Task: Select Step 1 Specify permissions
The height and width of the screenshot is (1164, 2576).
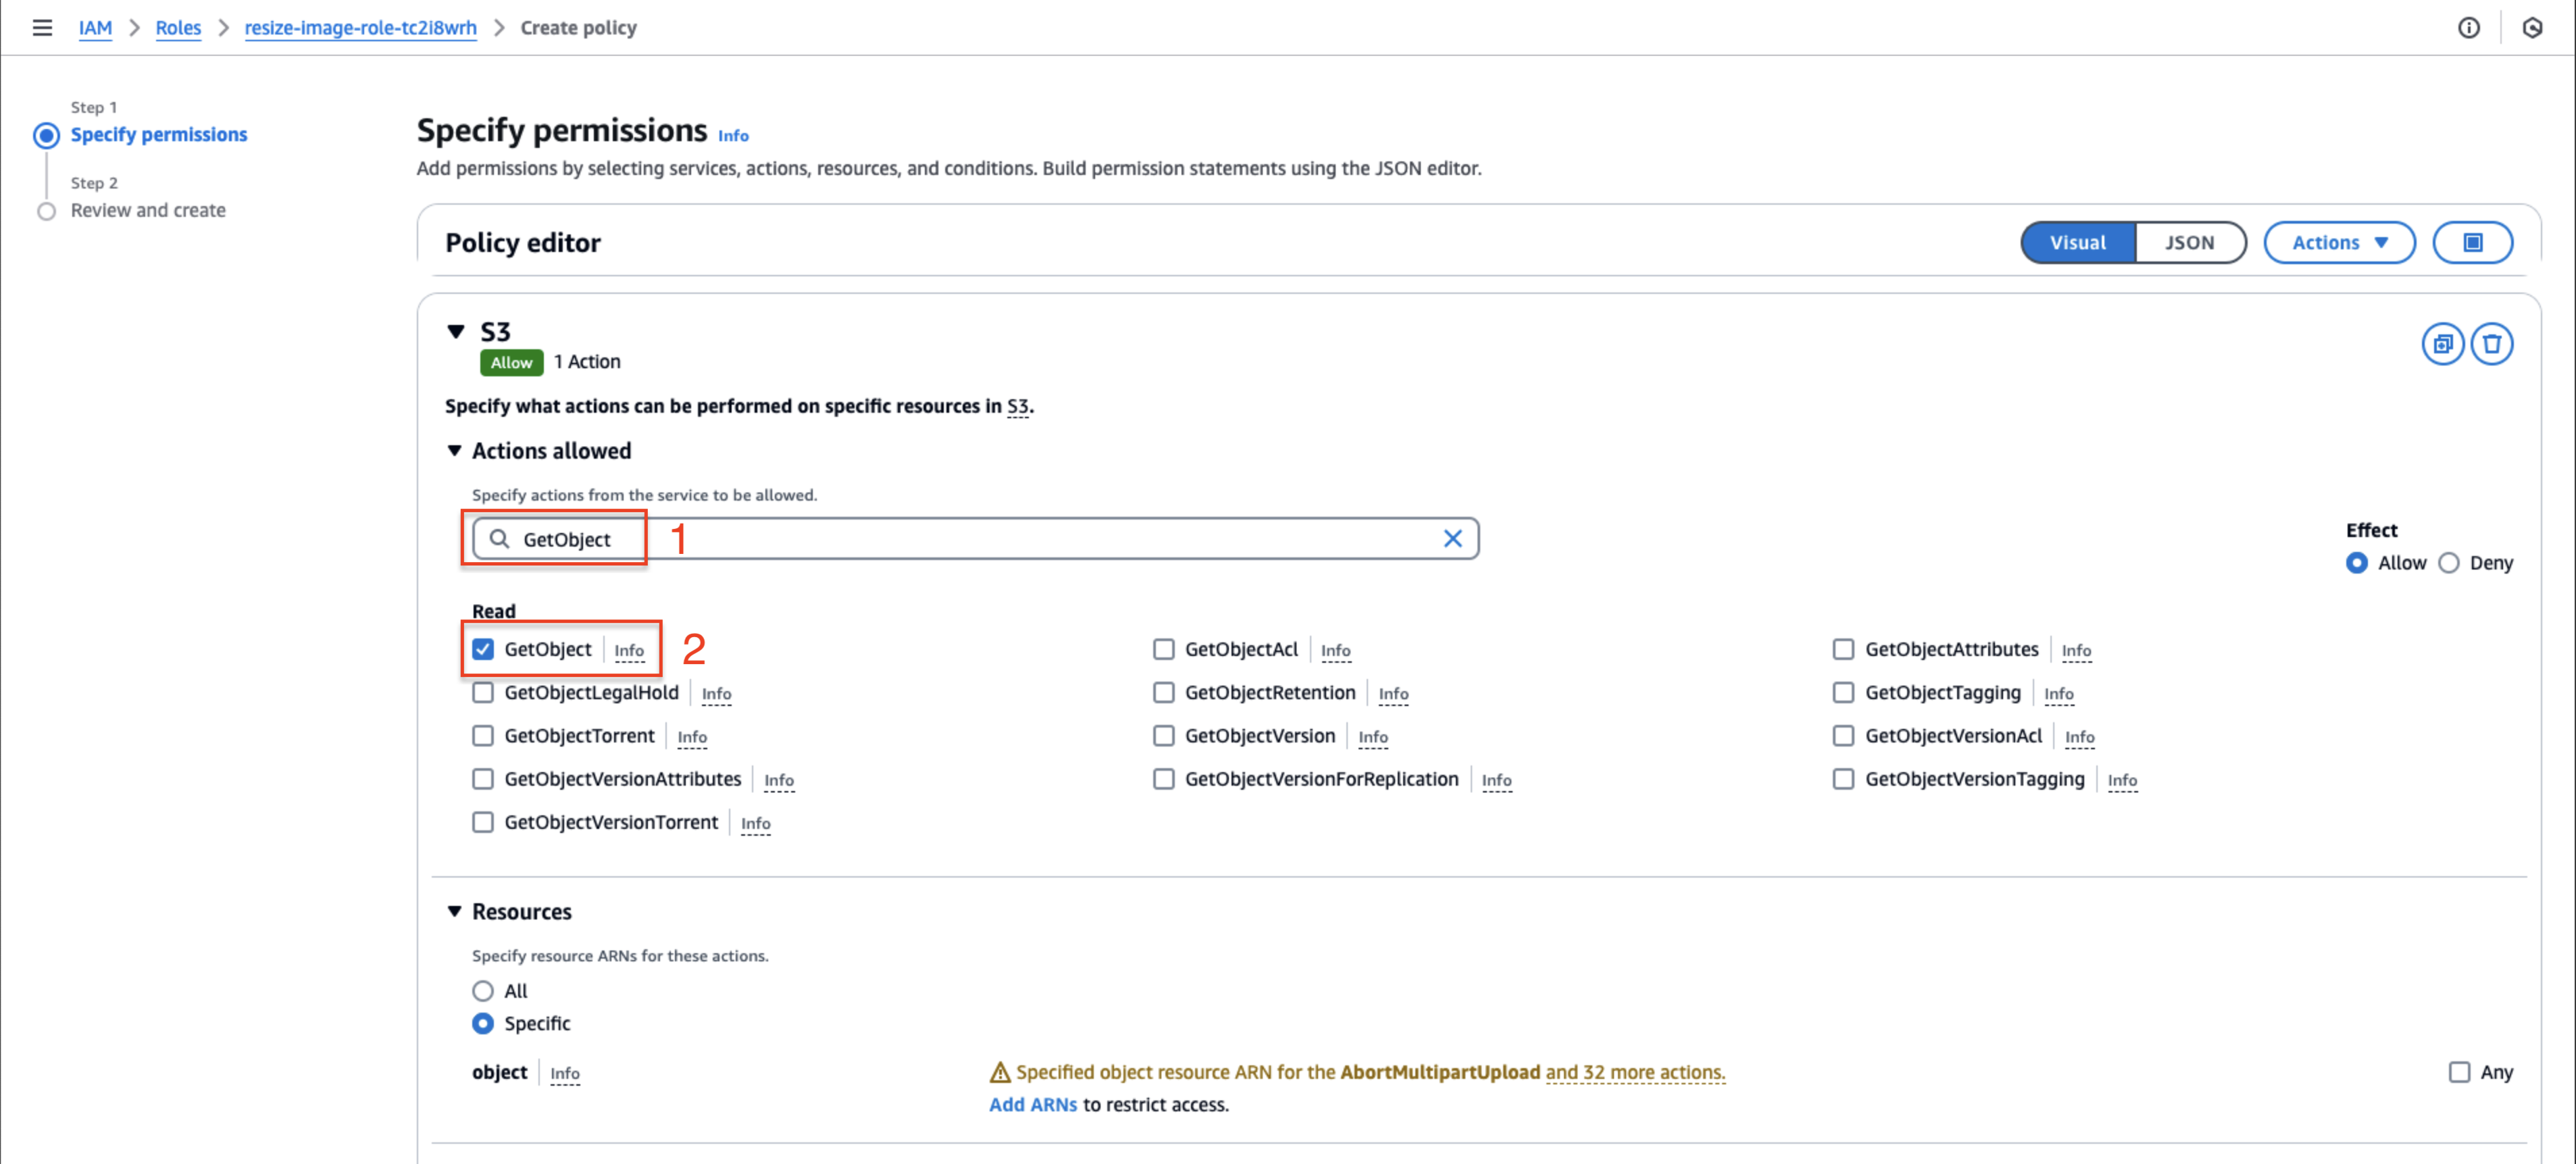Action: point(158,134)
